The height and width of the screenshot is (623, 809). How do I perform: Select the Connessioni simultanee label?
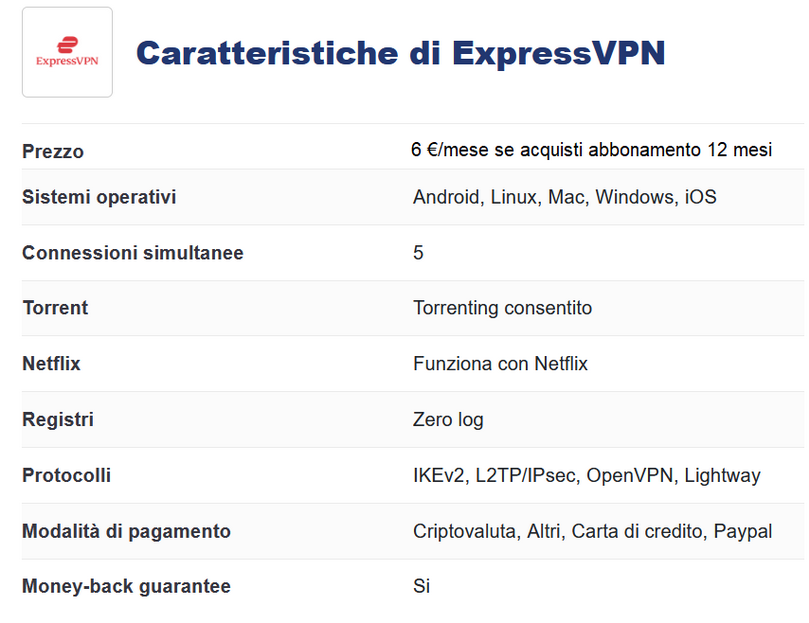pyautogui.click(x=133, y=253)
